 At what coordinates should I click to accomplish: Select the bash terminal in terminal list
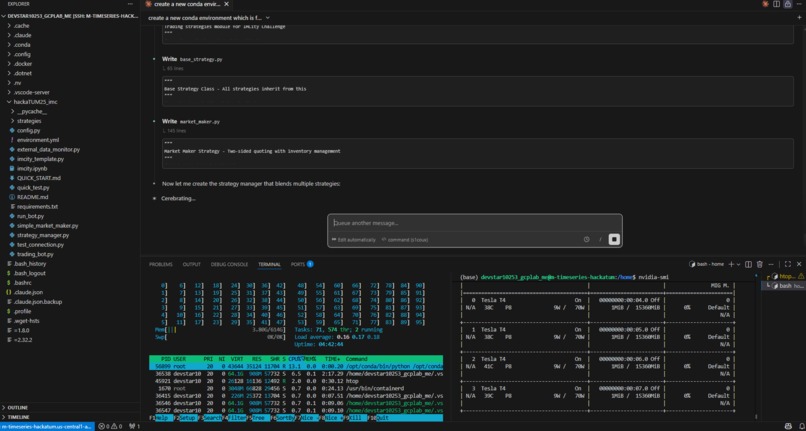tap(783, 285)
